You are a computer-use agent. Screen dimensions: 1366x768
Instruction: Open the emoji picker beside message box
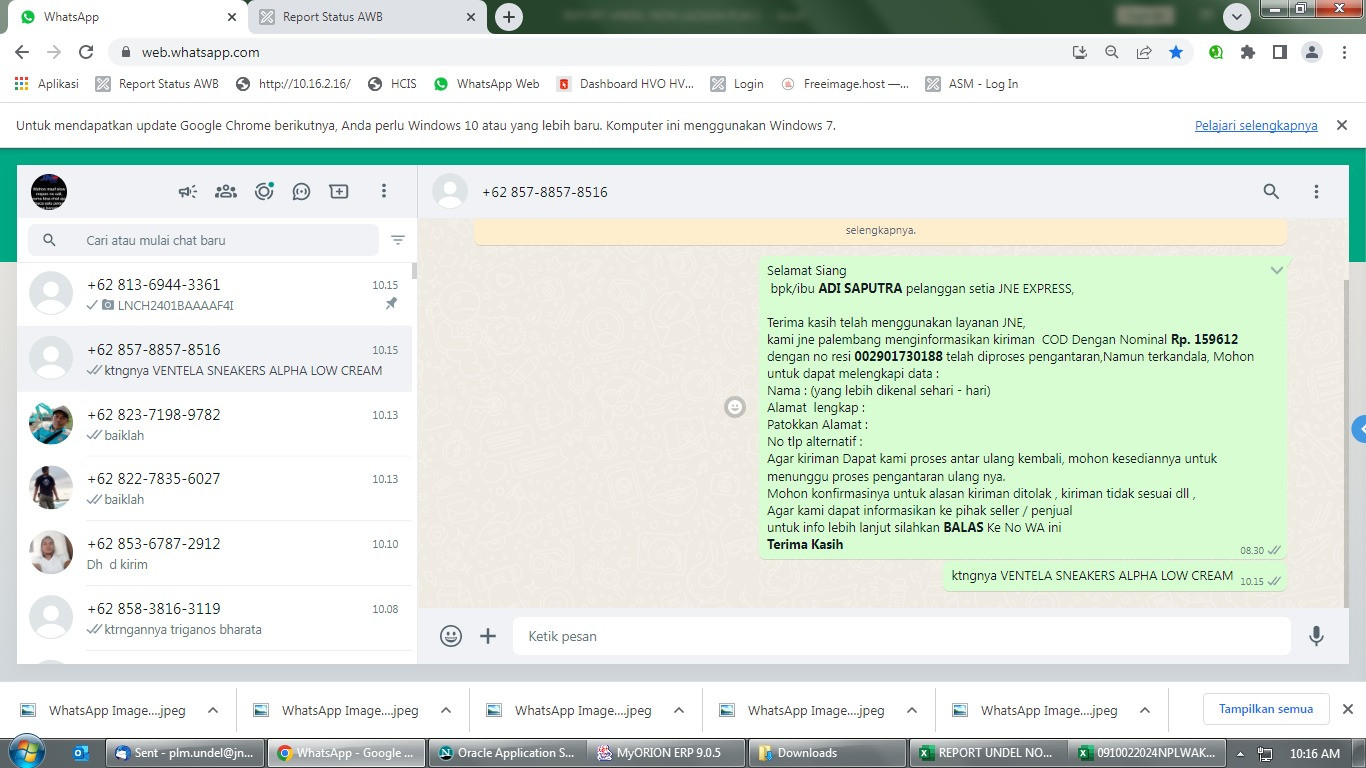451,636
